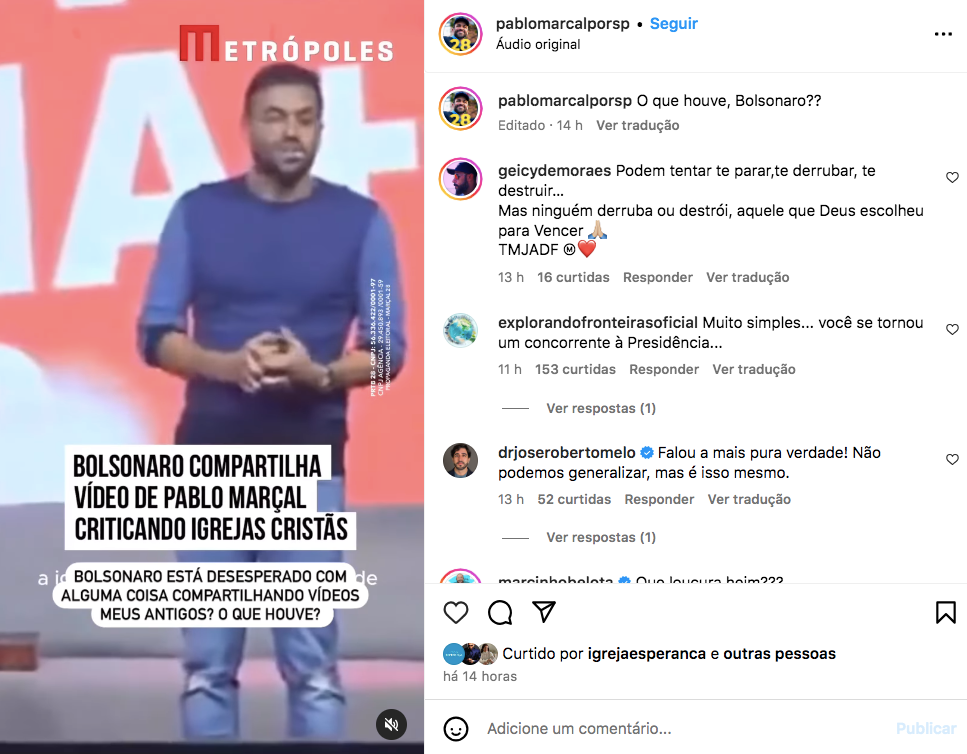
Task: Share post using paper plane icon
Action: (x=544, y=612)
